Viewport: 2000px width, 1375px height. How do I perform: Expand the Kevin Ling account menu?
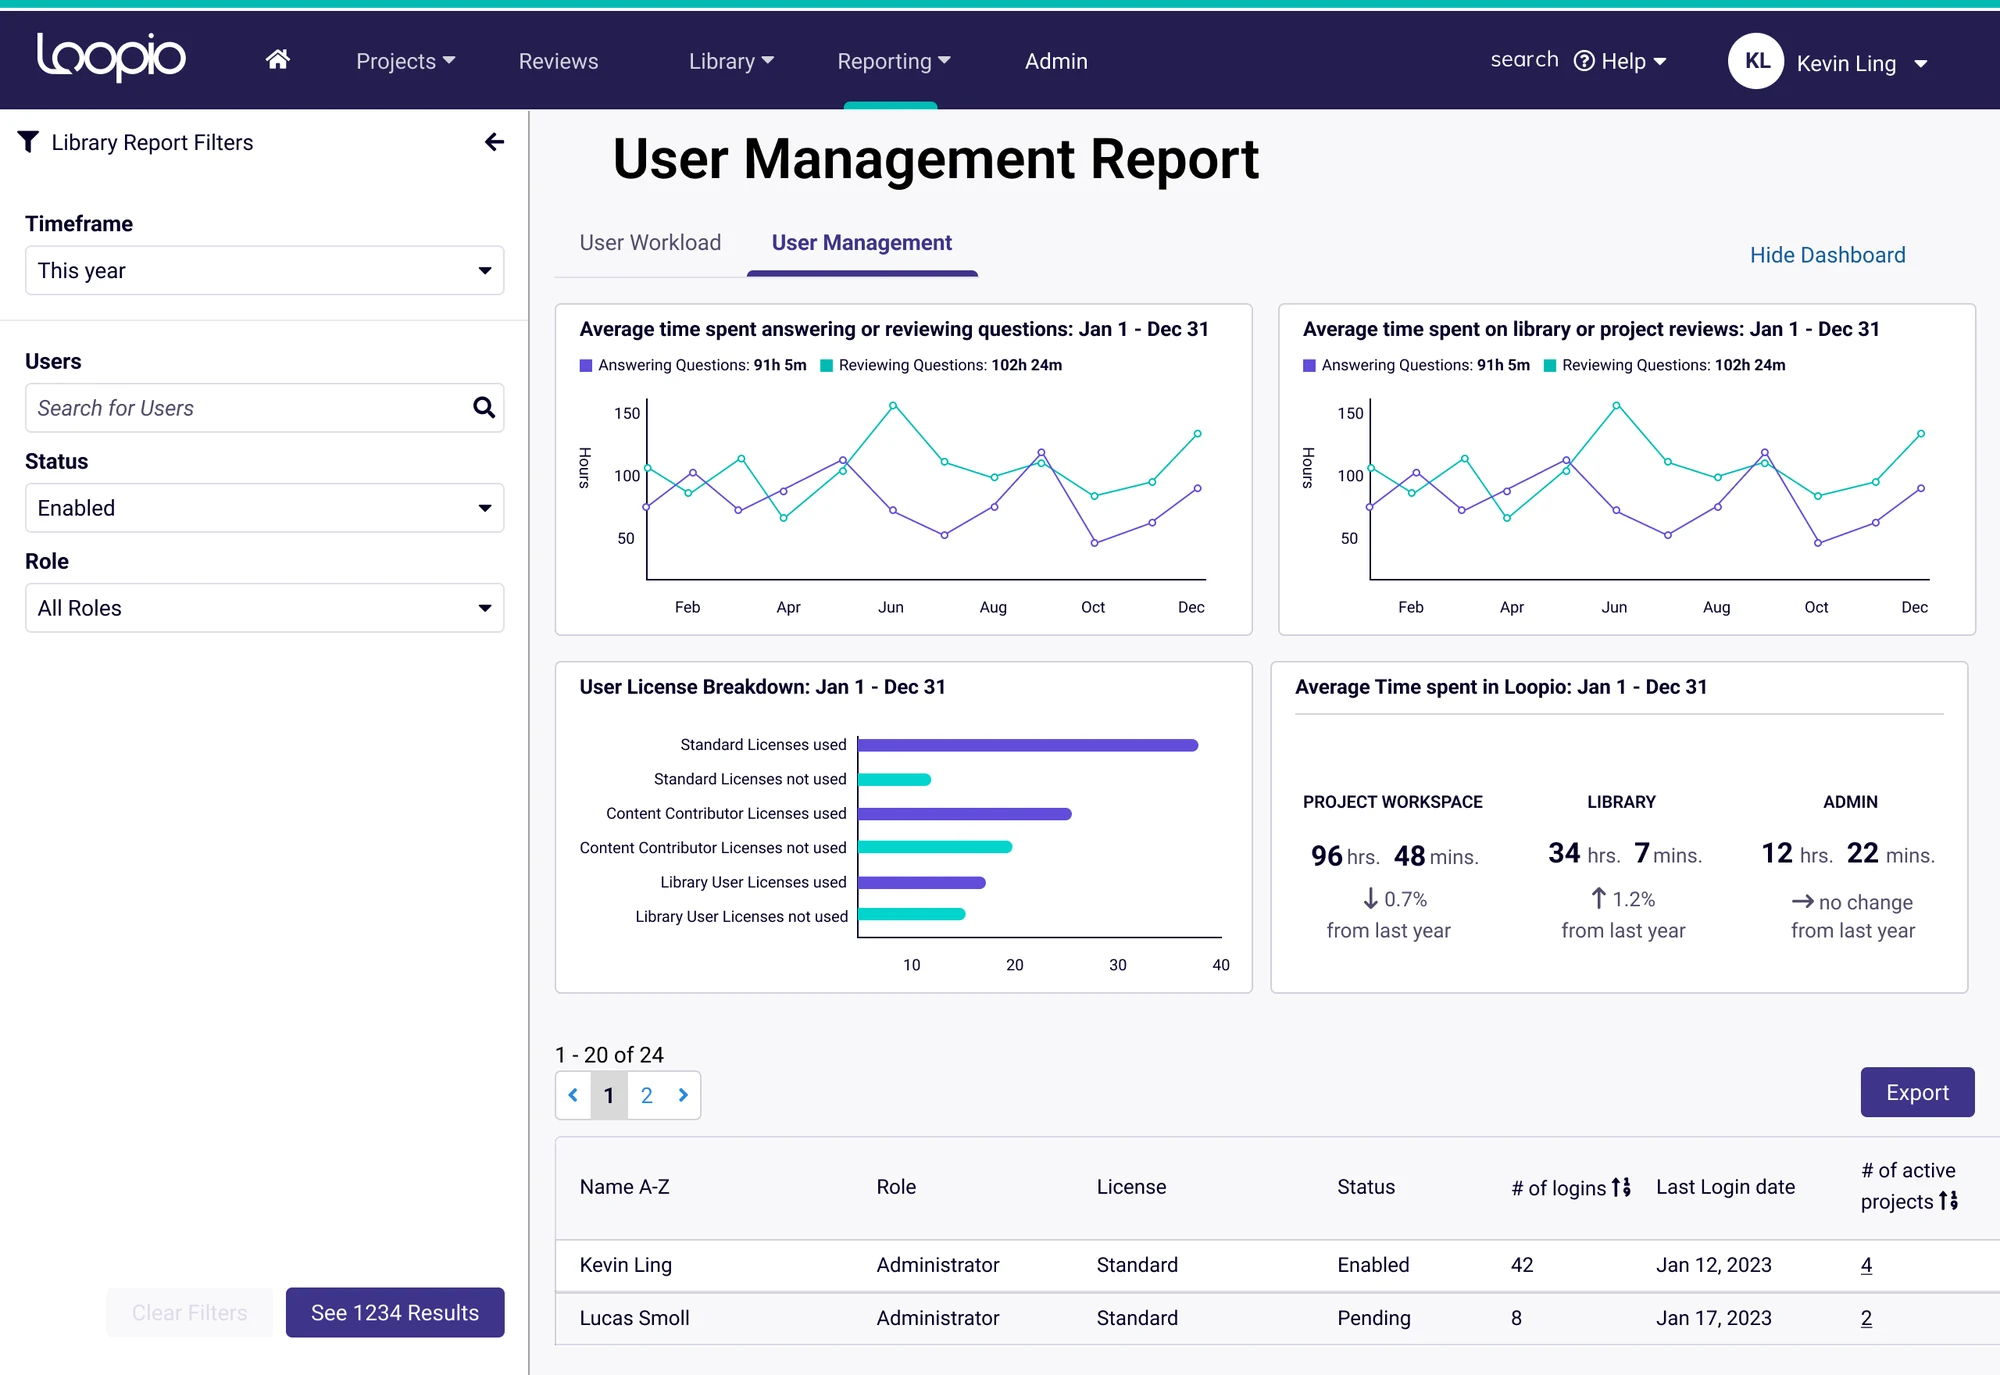coord(1862,63)
